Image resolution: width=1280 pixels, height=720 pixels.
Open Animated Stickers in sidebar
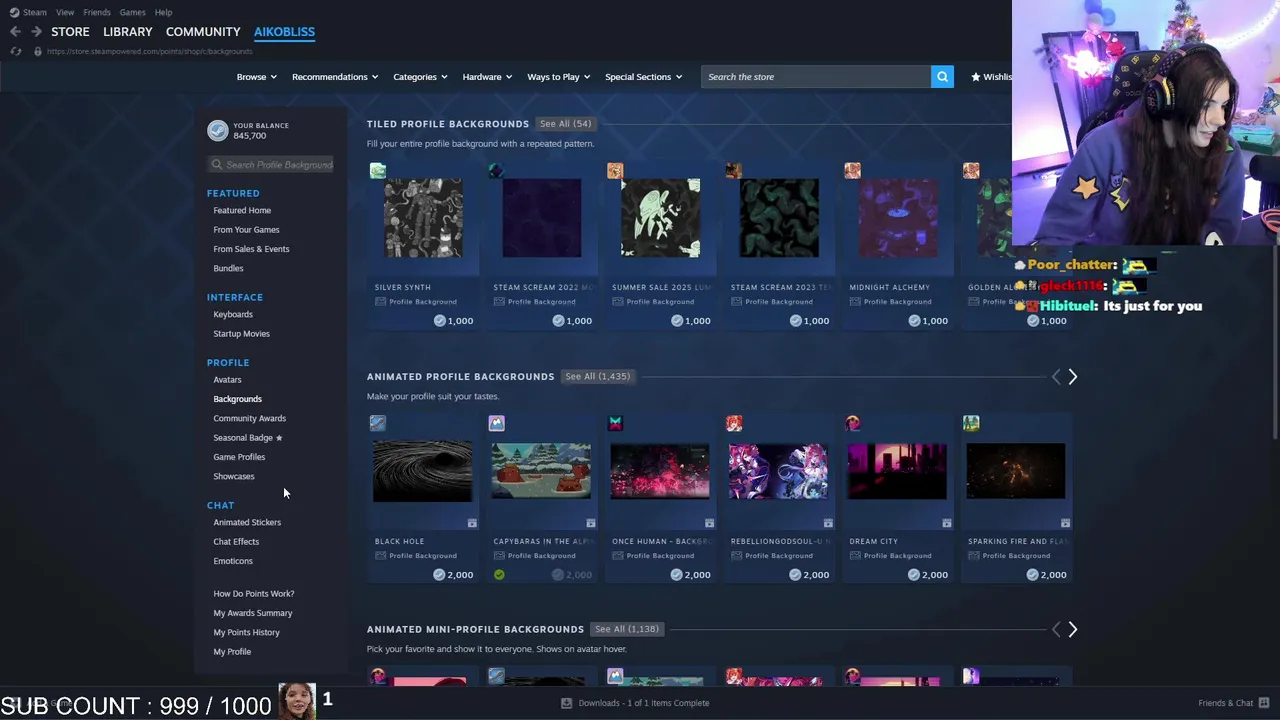click(247, 523)
